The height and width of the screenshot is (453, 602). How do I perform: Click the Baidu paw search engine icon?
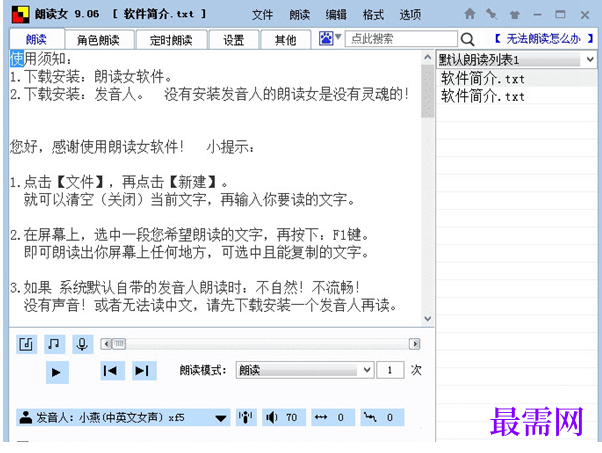pyautogui.click(x=326, y=38)
